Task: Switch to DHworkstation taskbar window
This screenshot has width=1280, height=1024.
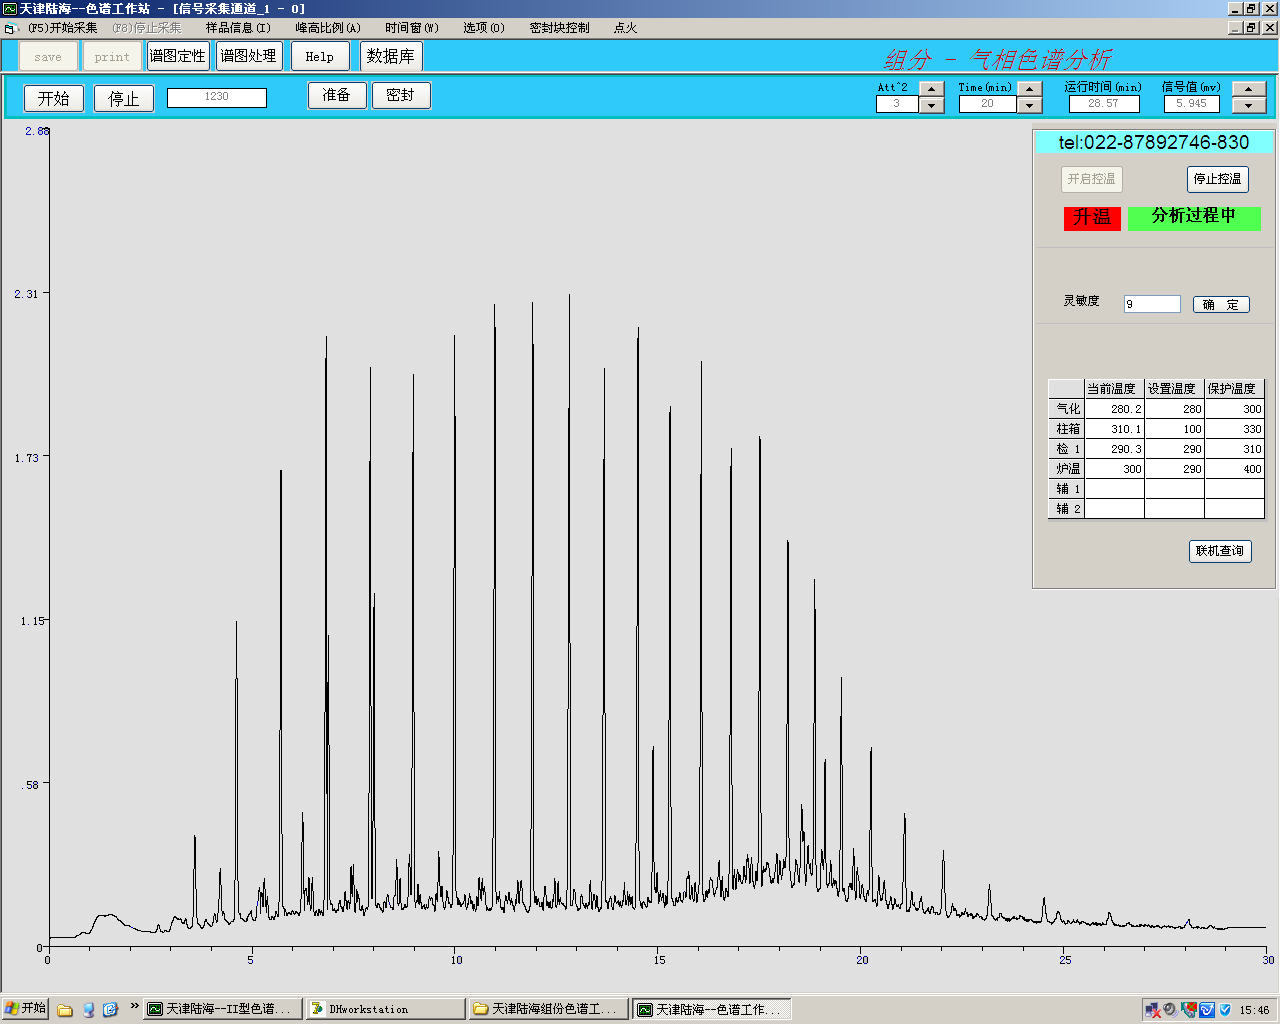Action: click(x=385, y=1009)
